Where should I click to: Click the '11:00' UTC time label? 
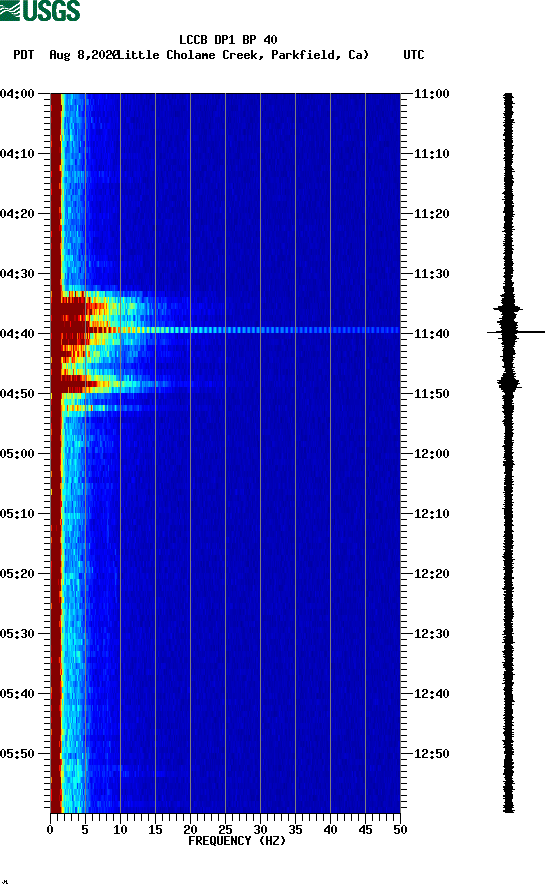coord(432,93)
